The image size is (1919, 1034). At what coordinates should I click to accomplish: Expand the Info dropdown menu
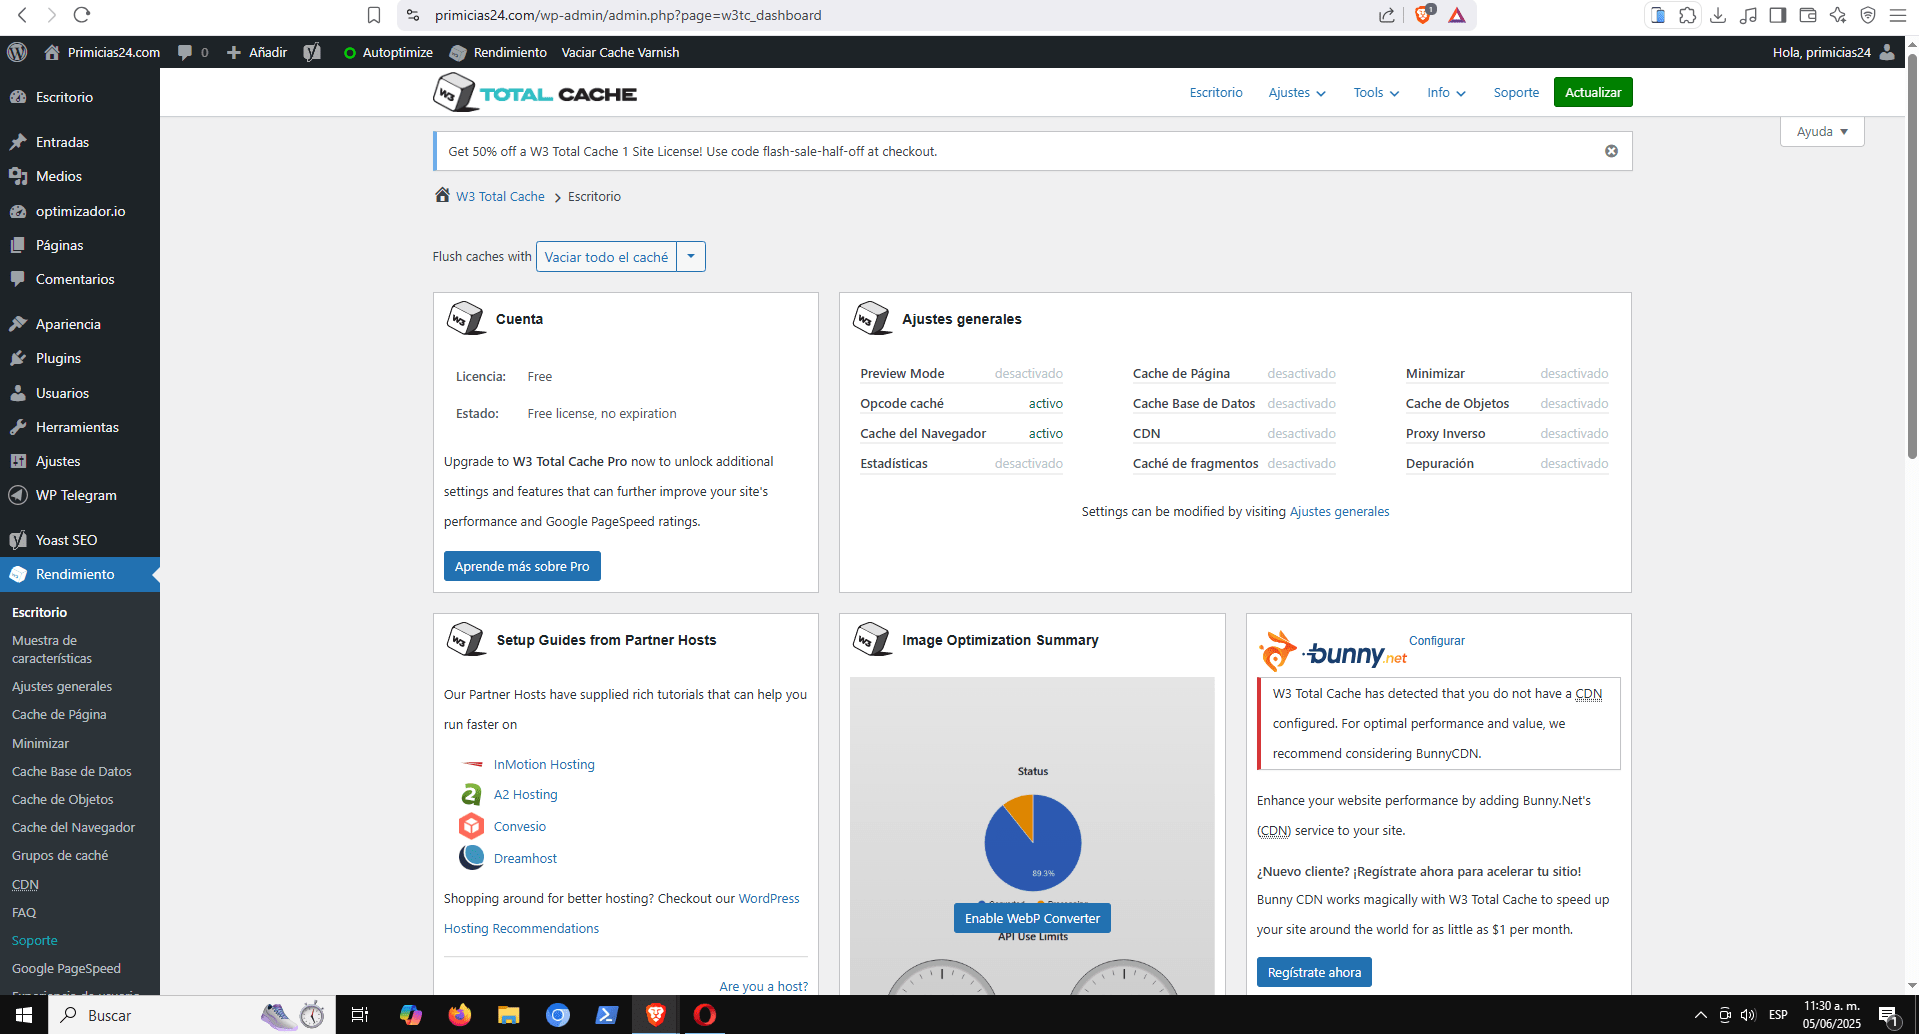click(1446, 92)
